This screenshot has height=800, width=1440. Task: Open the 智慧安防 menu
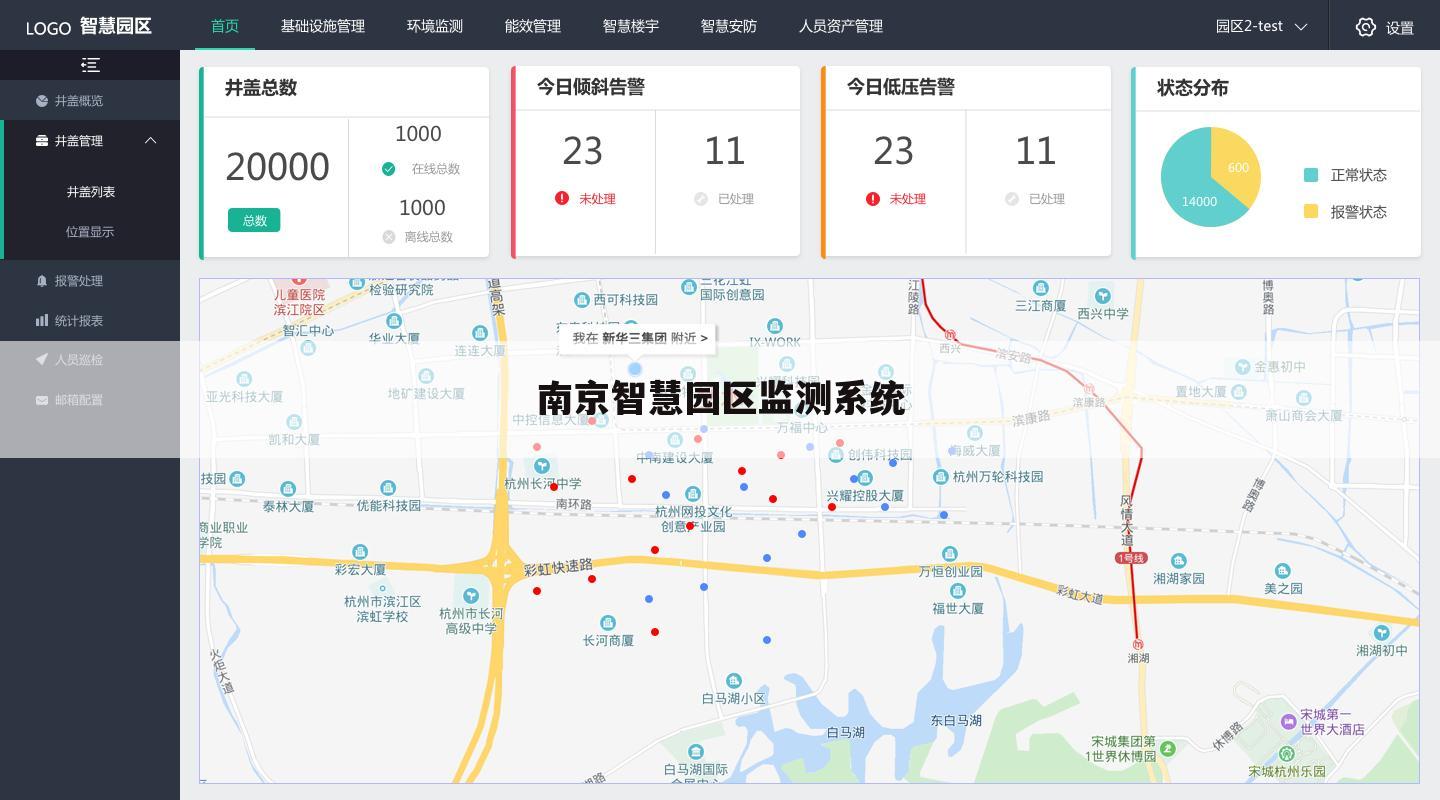(x=729, y=26)
